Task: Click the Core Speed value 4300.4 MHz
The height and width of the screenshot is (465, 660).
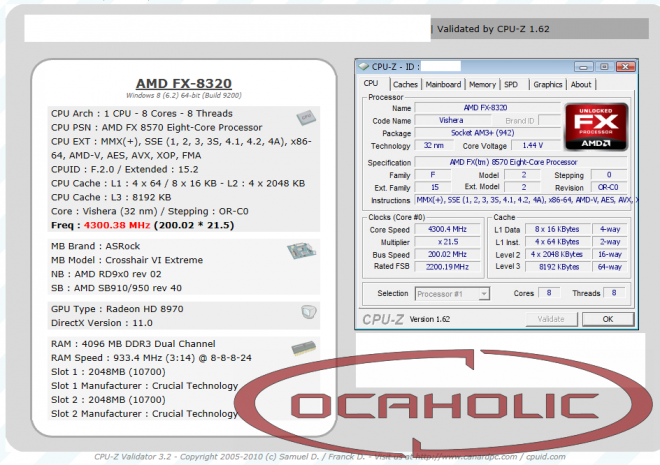Action: tap(447, 229)
